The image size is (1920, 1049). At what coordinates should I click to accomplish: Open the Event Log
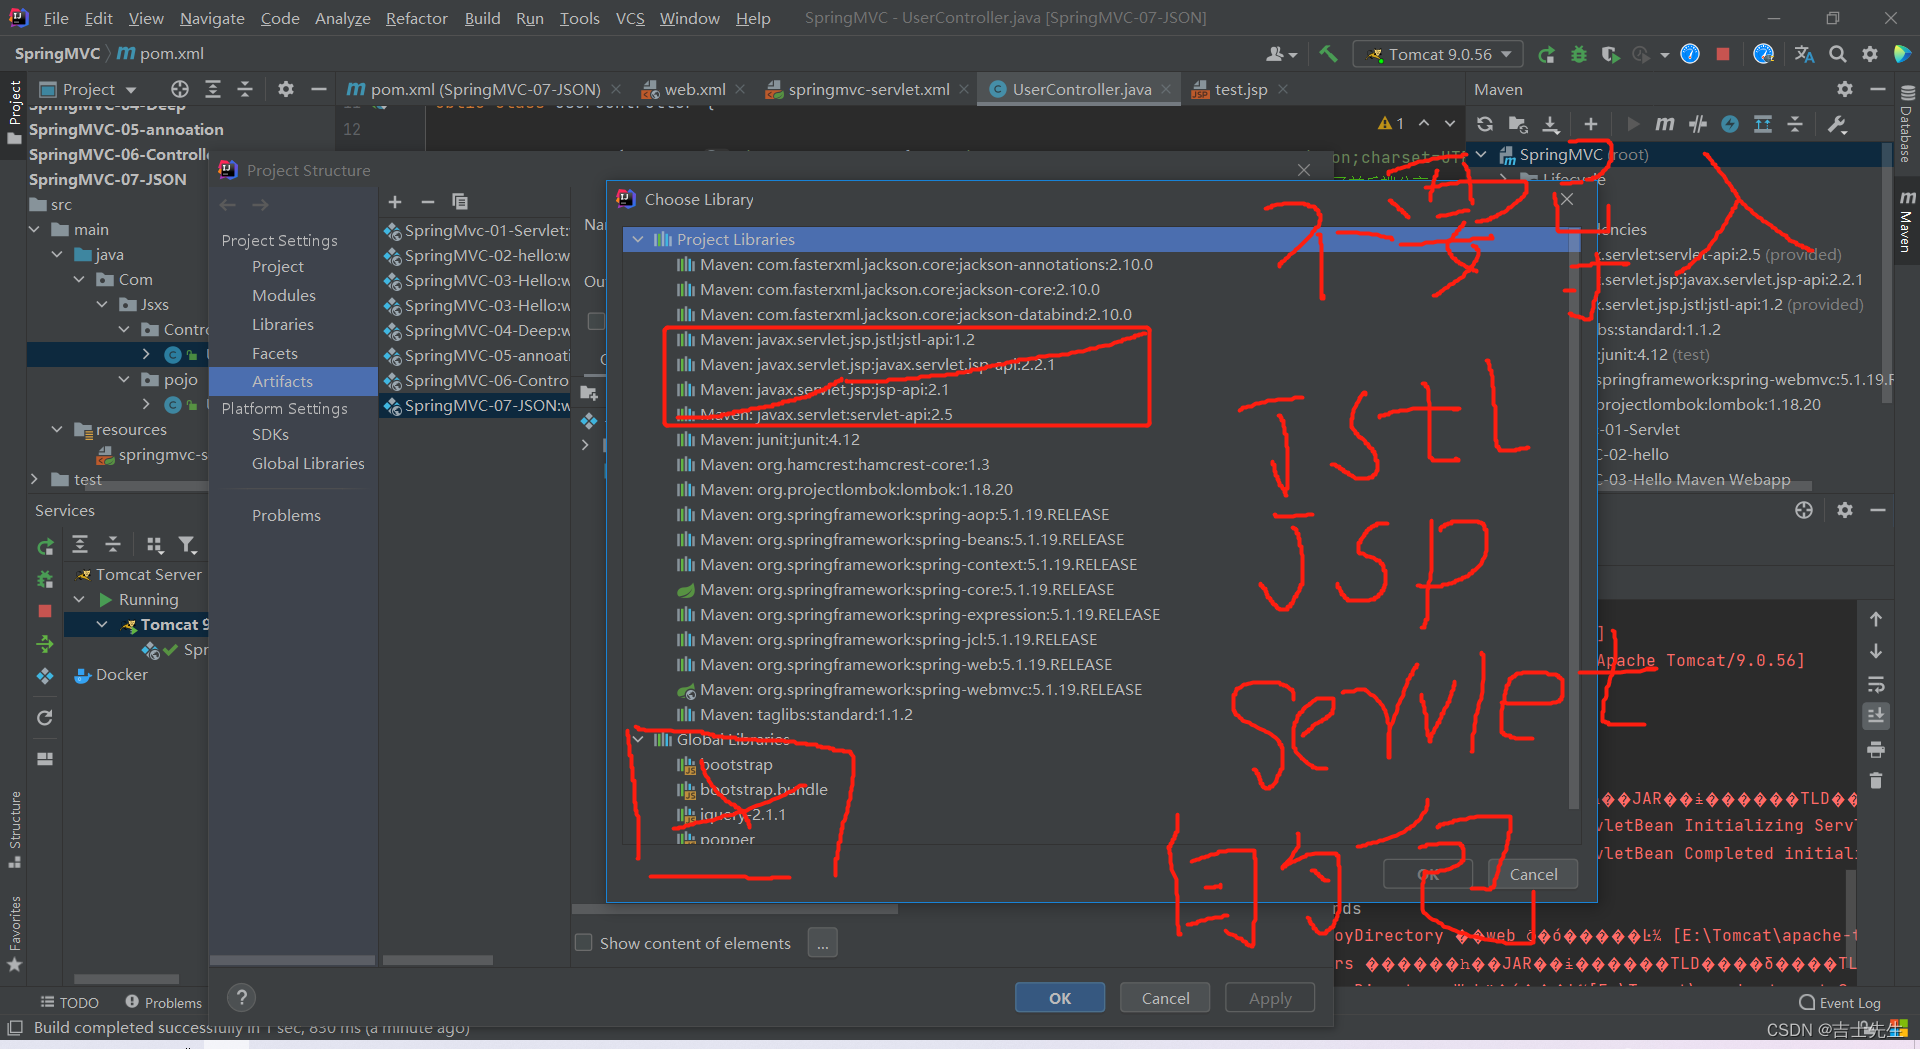click(1840, 1003)
